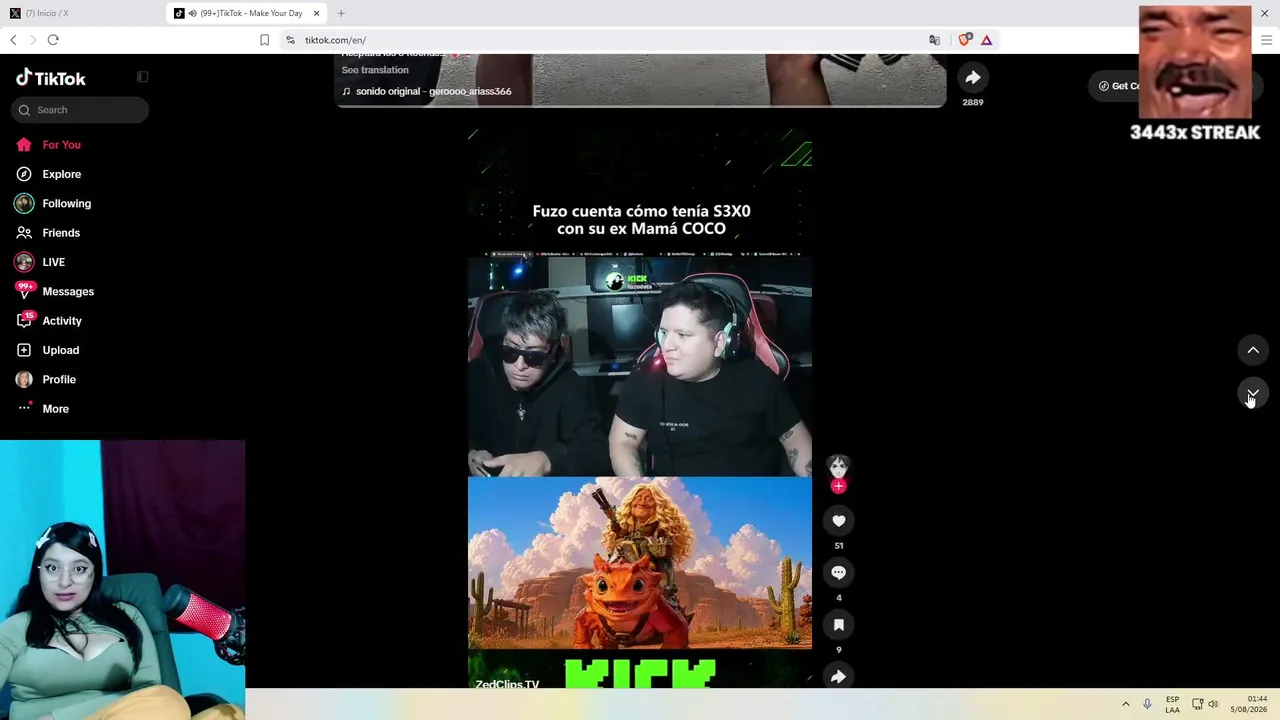Focus the TikTok Search field
The width and height of the screenshot is (1280, 720).
80,110
